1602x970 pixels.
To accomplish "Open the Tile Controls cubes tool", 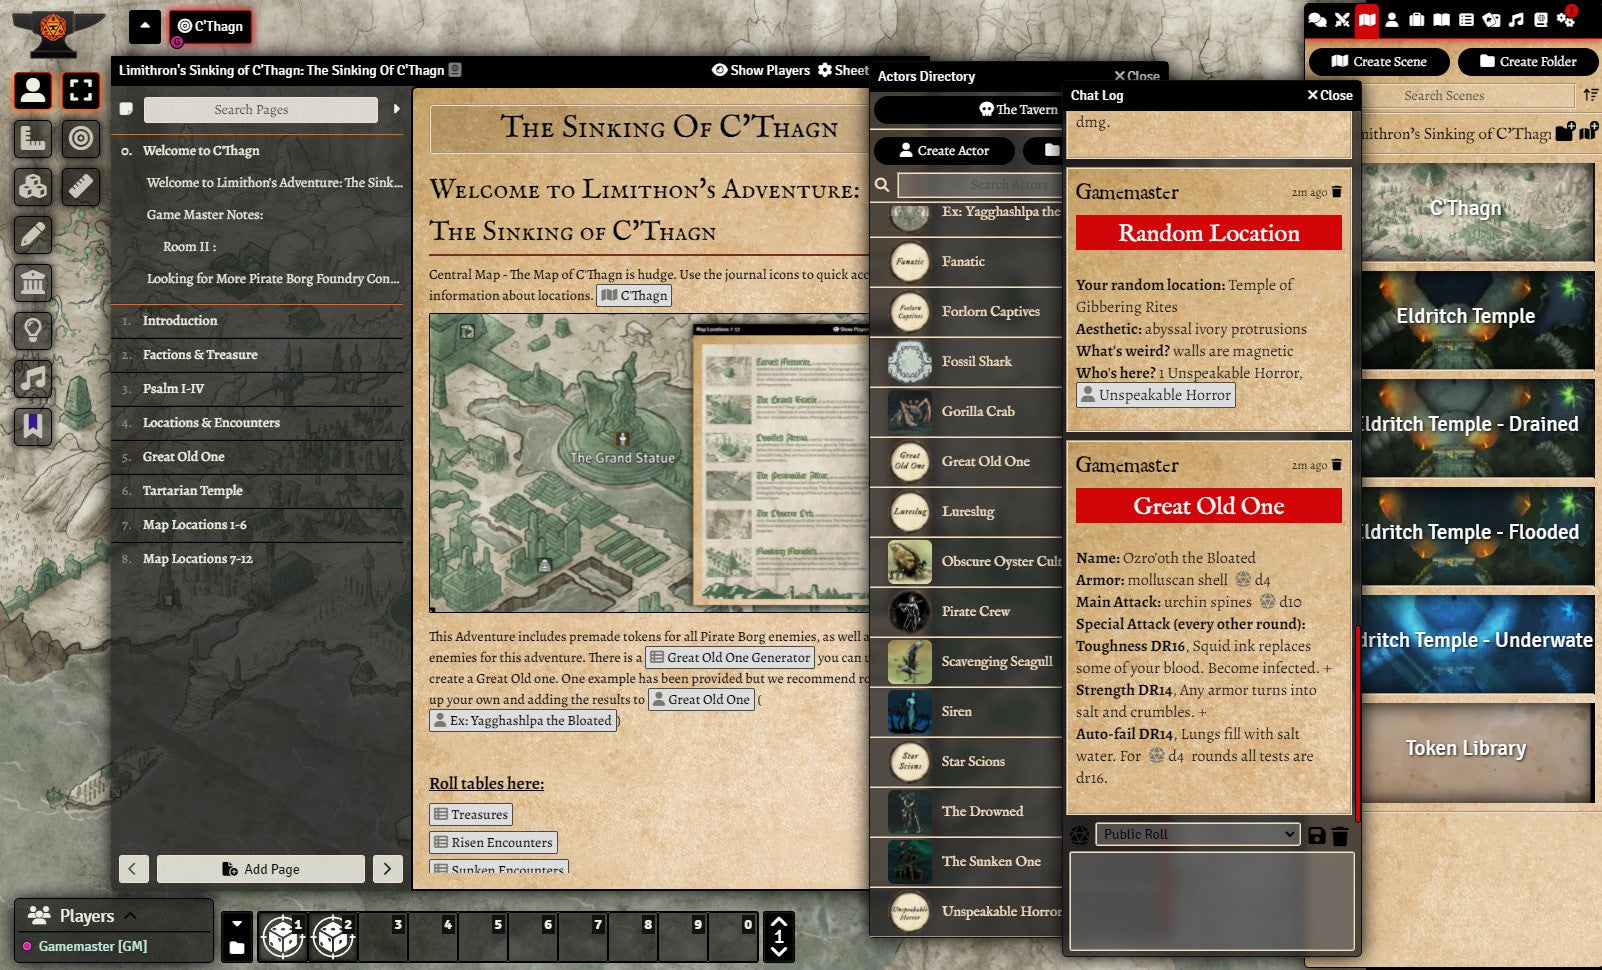I will click(x=33, y=187).
